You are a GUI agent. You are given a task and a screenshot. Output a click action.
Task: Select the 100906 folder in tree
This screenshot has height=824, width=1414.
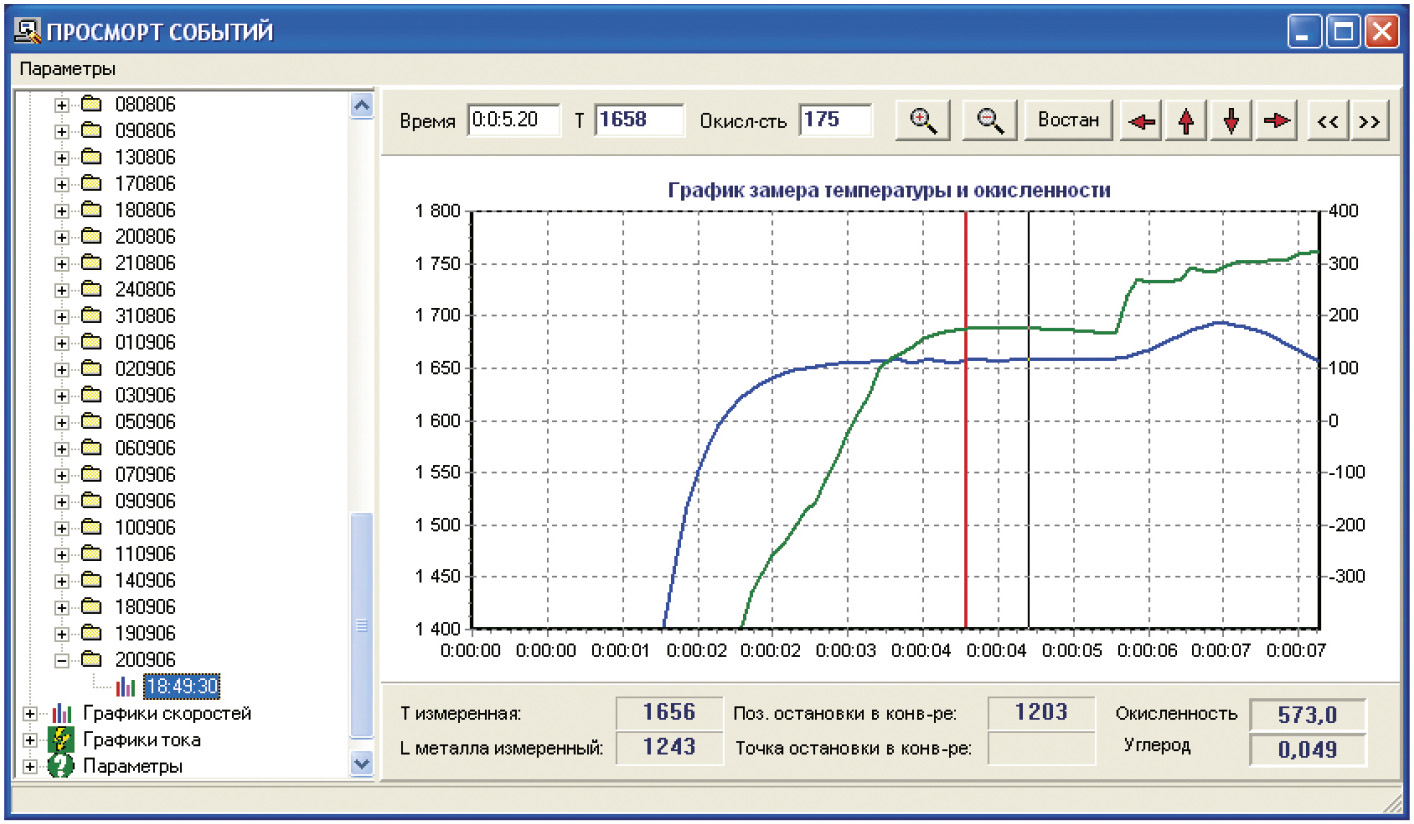click(x=145, y=528)
